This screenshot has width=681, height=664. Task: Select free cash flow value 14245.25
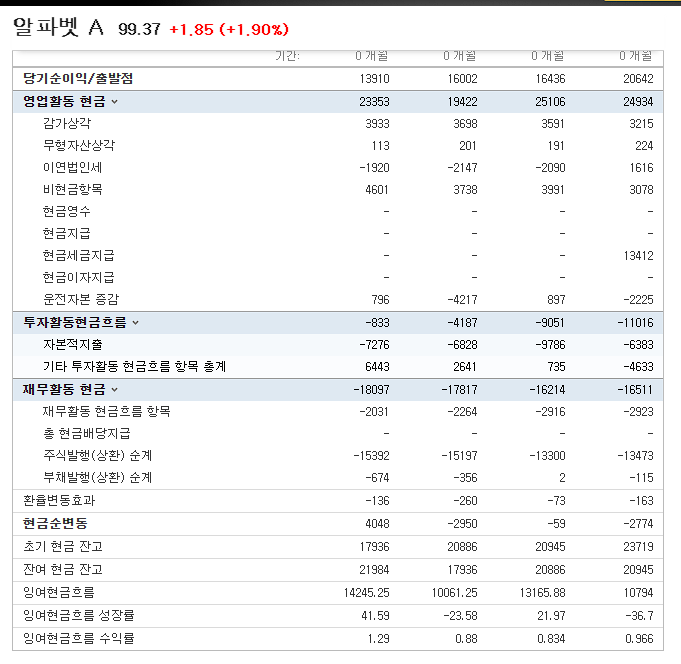click(x=367, y=593)
